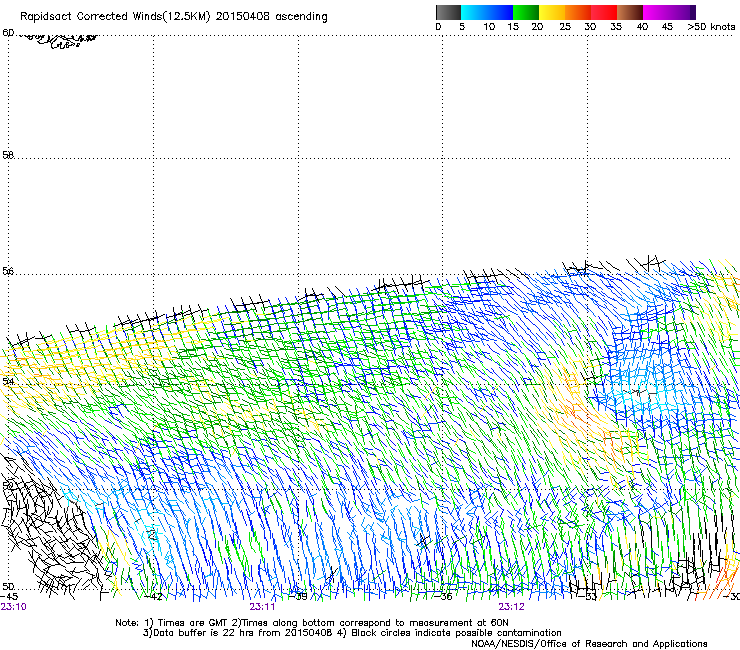The height and width of the screenshot is (650, 740).
Task: Click the latitude label '54'
Action: (x=8, y=381)
